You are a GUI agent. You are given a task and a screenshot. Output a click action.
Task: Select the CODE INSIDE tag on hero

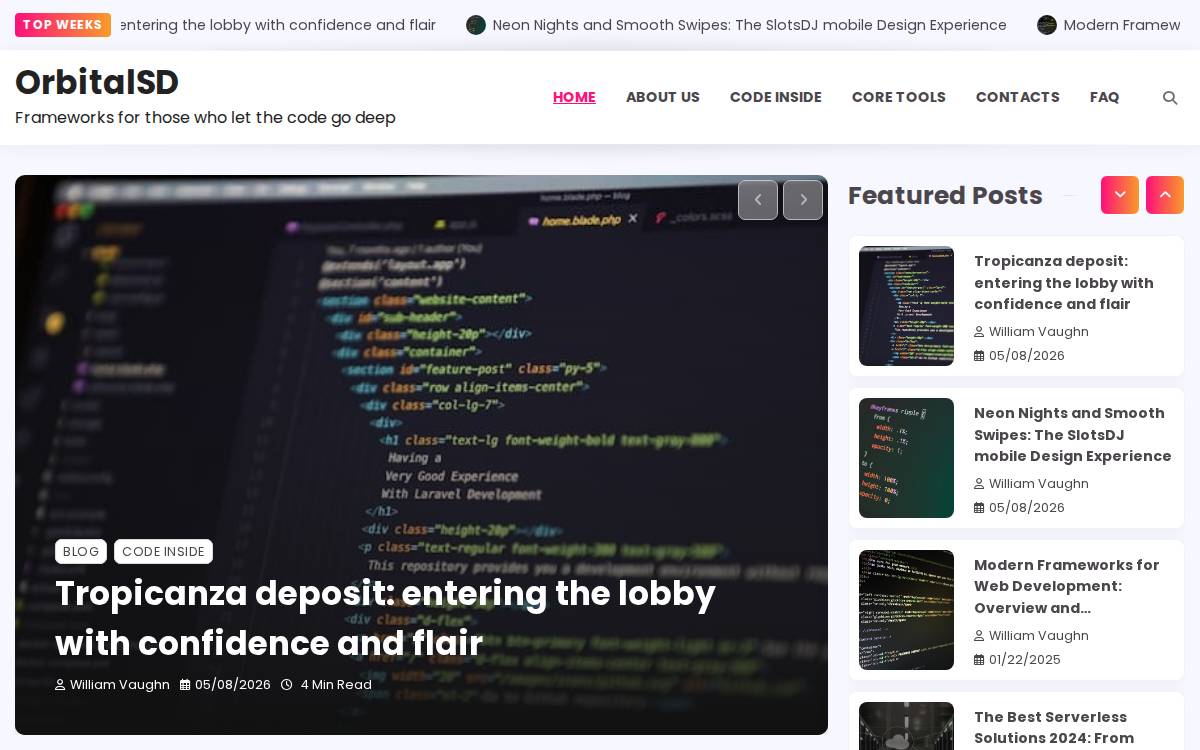point(163,551)
